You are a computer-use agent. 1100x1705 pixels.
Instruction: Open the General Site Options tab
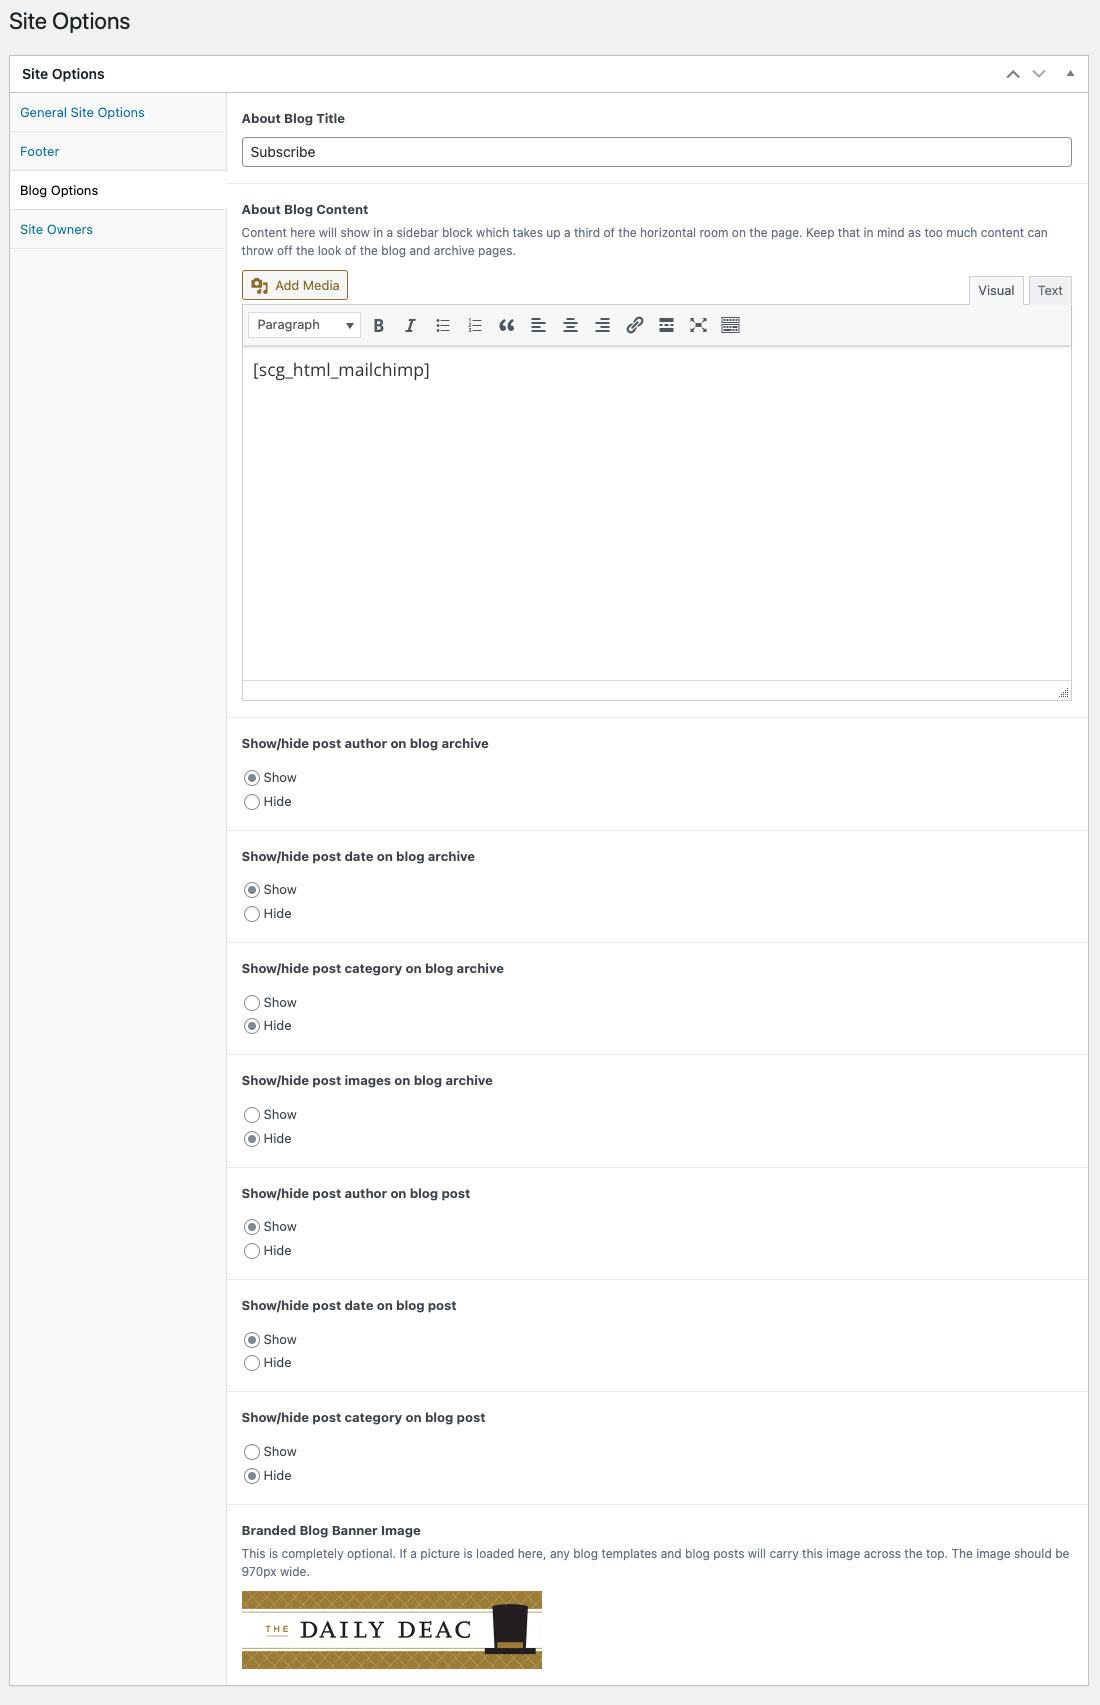click(82, 113)
